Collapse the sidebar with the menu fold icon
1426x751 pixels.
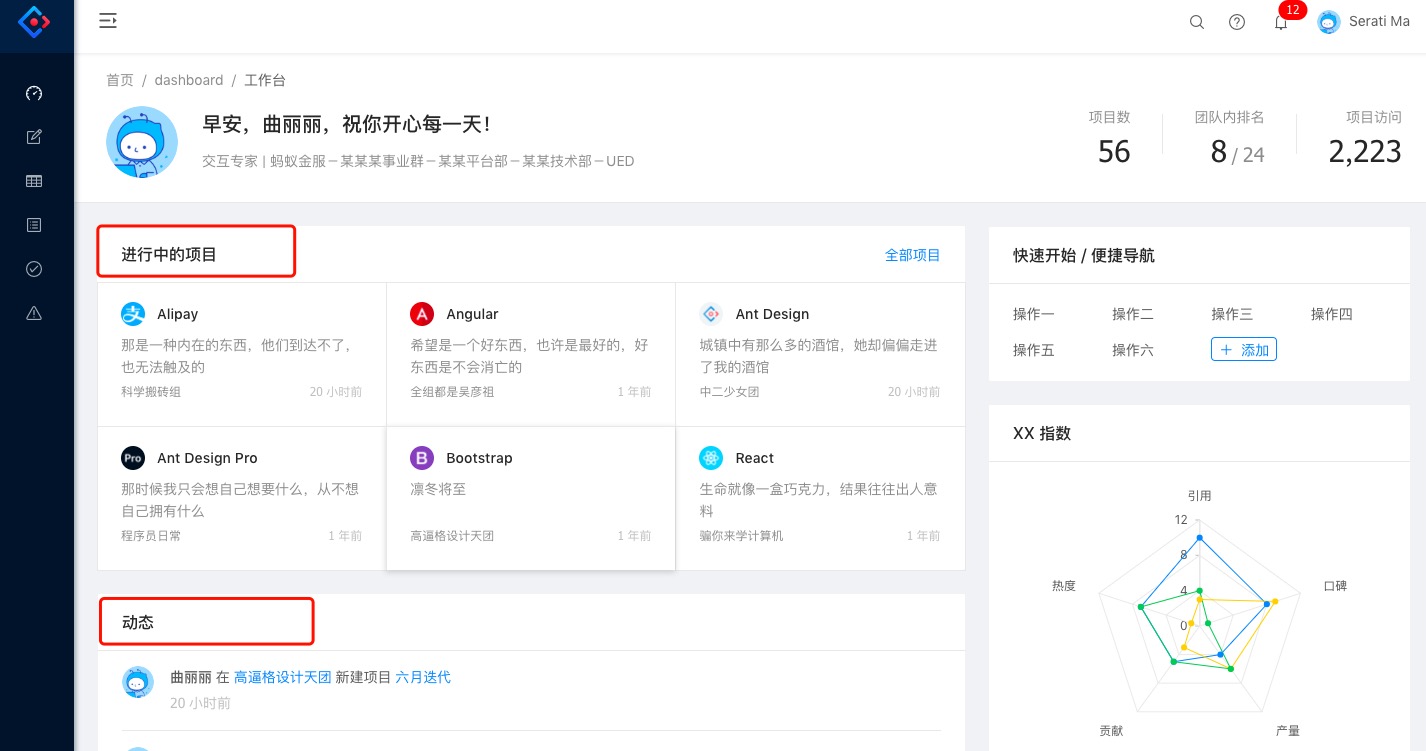click(x=108, y=21)
